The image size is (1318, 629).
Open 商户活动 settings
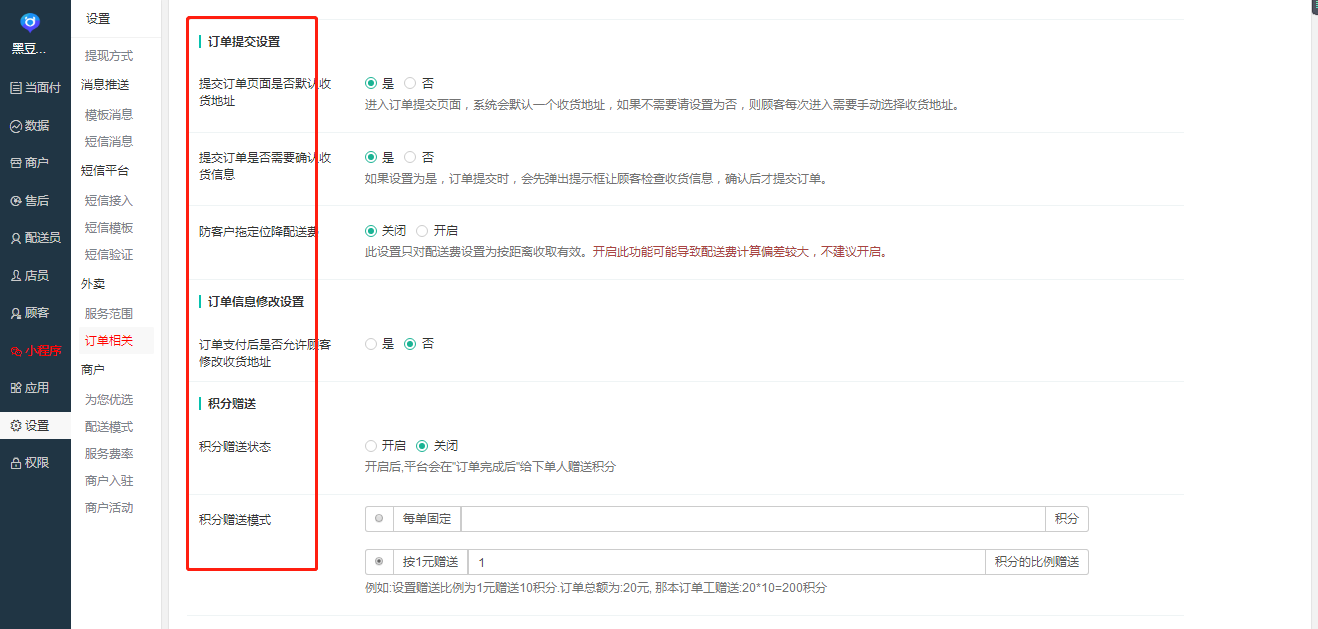click(109, 508)
